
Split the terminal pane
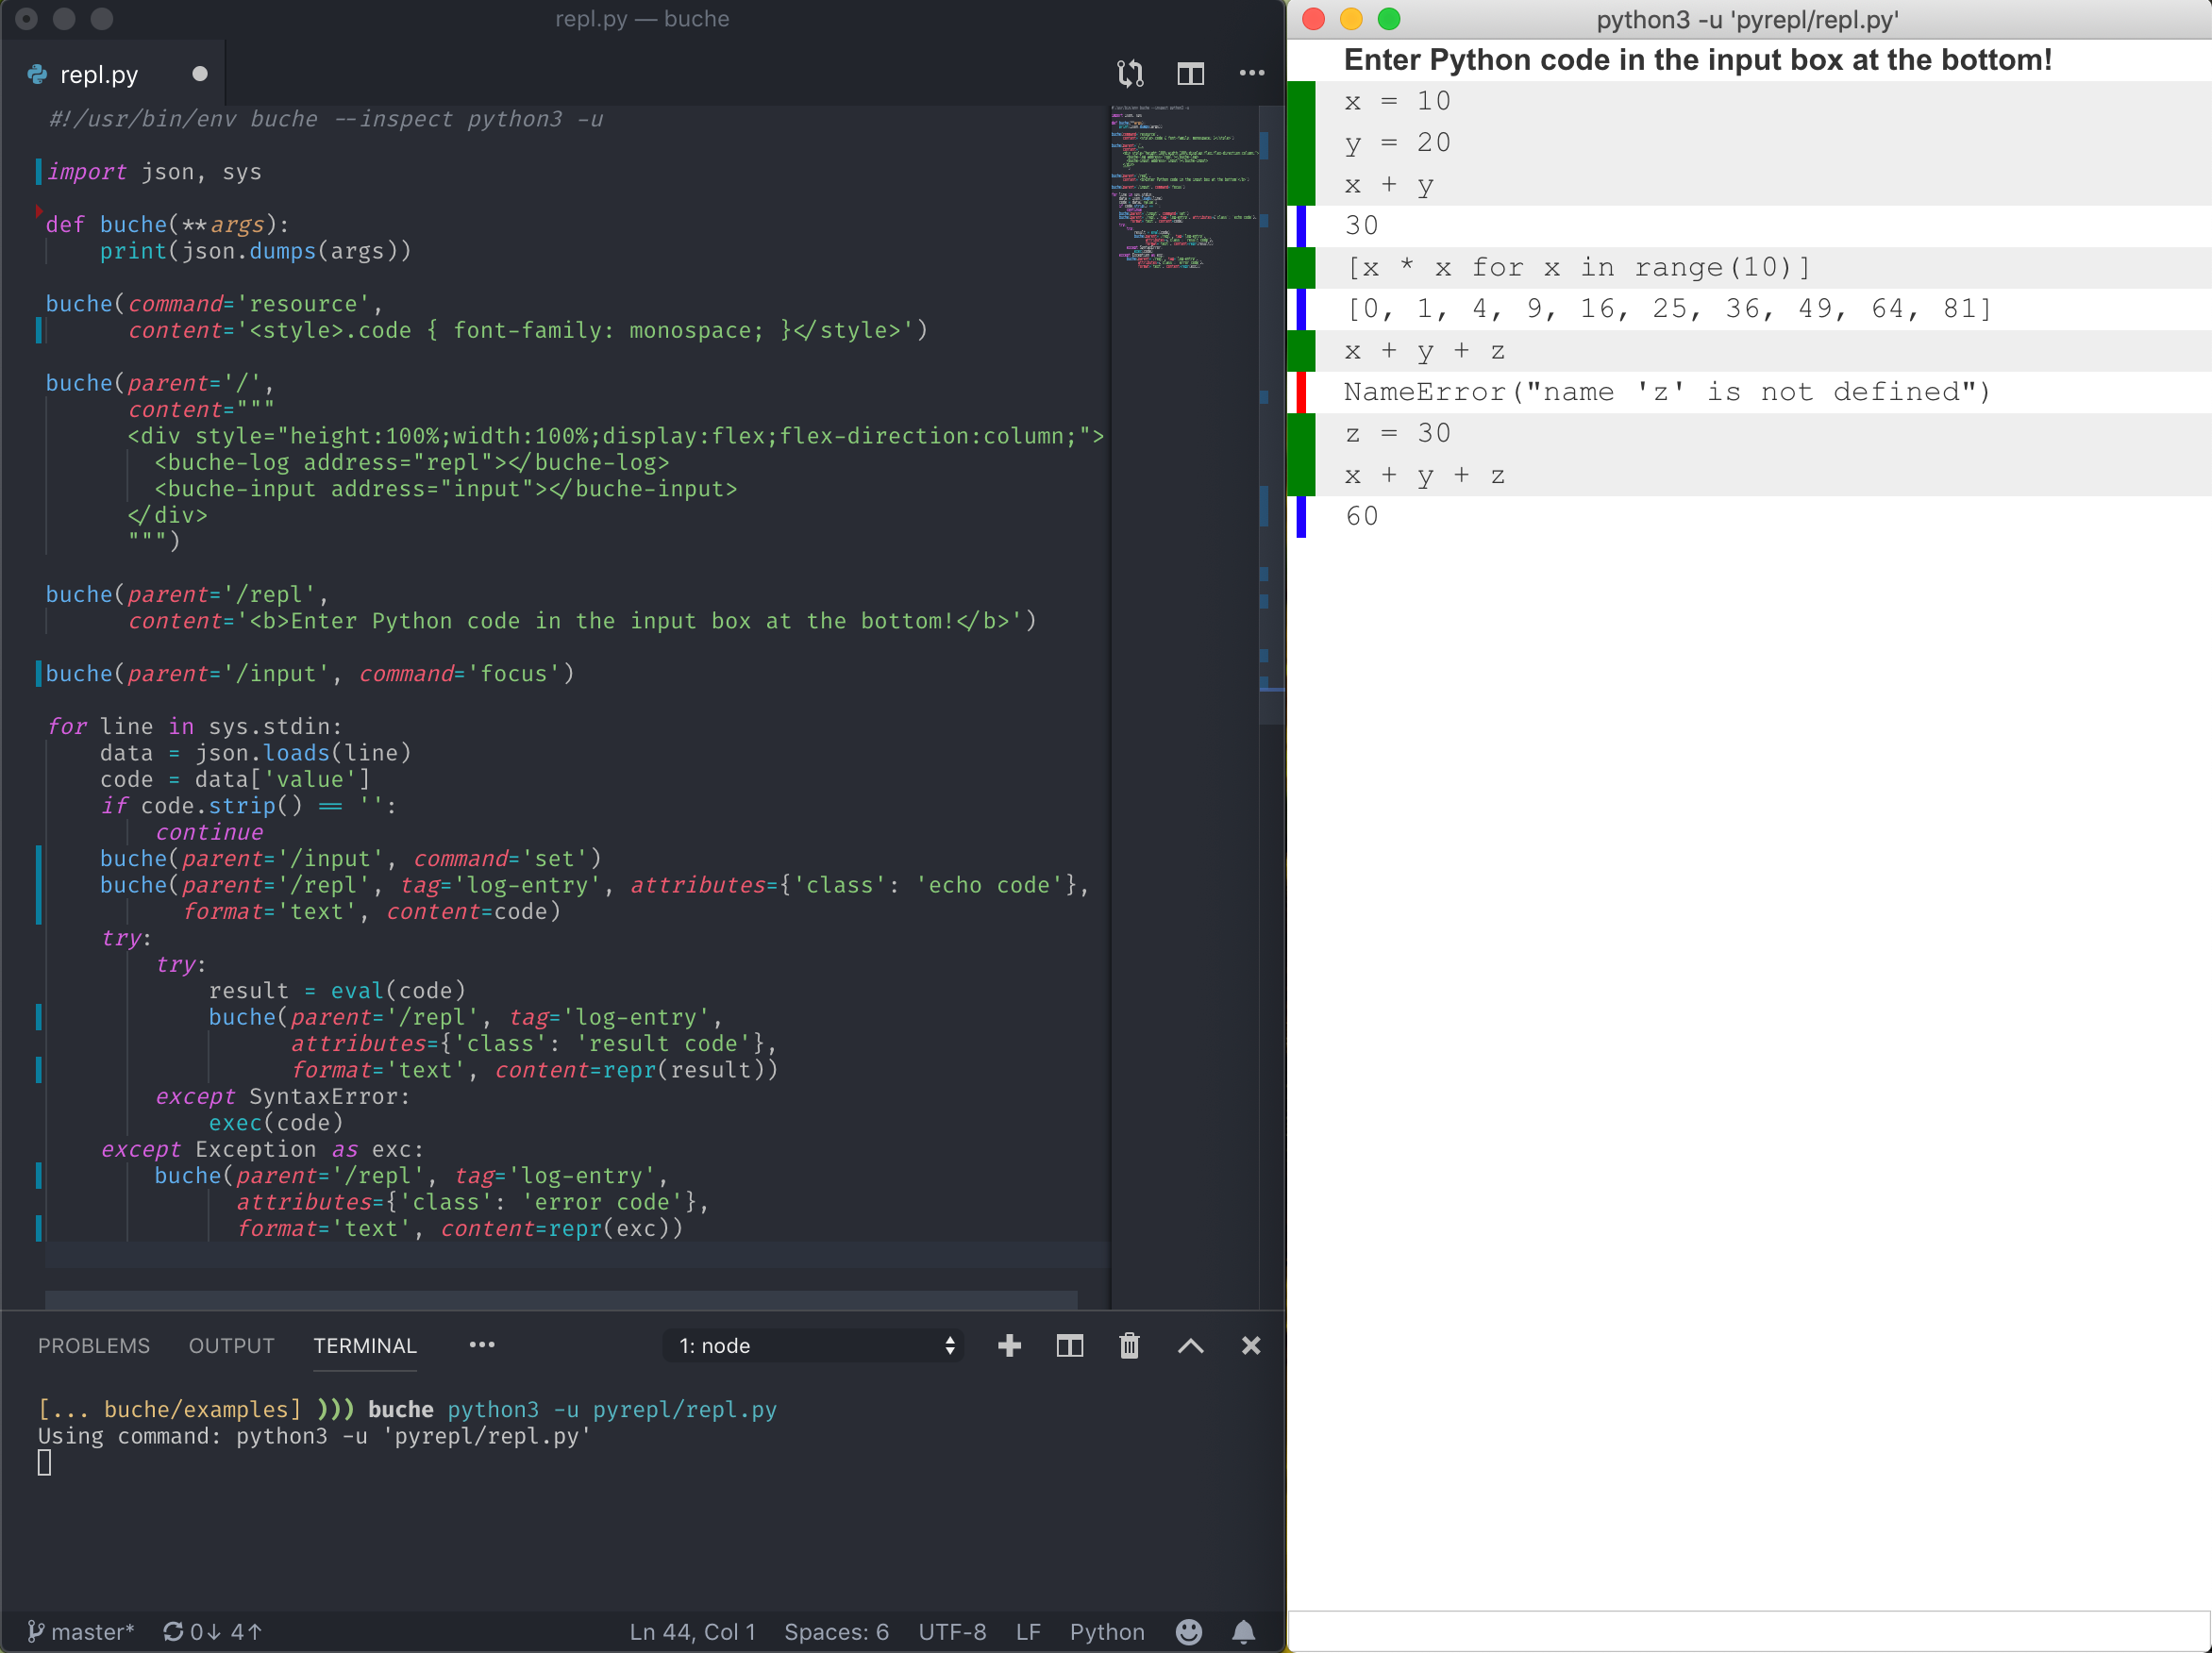coord(1069,1346)
